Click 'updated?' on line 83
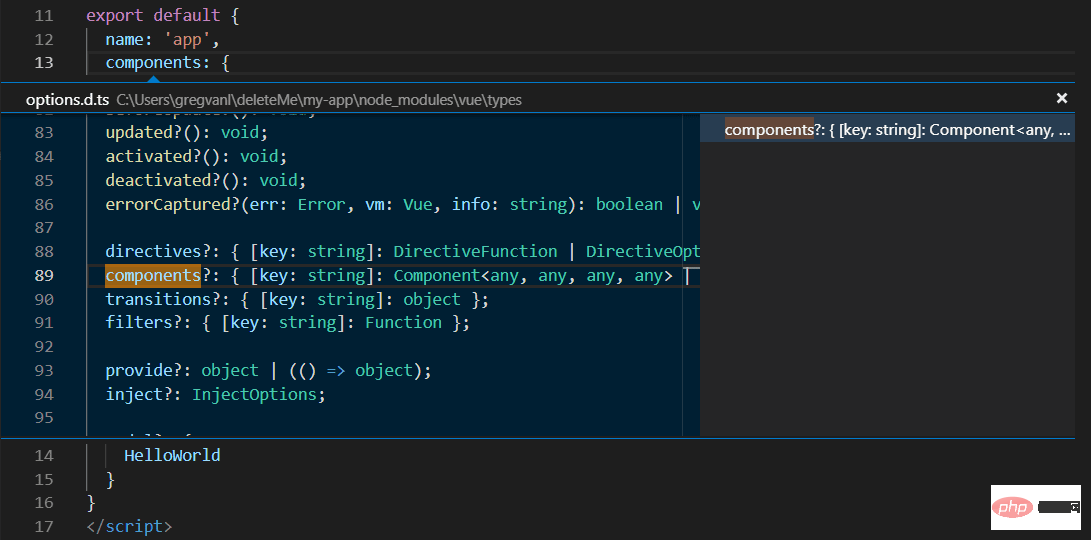This screenshot has height=540, width=1091. pyautogui.click(x=144, y=132)
